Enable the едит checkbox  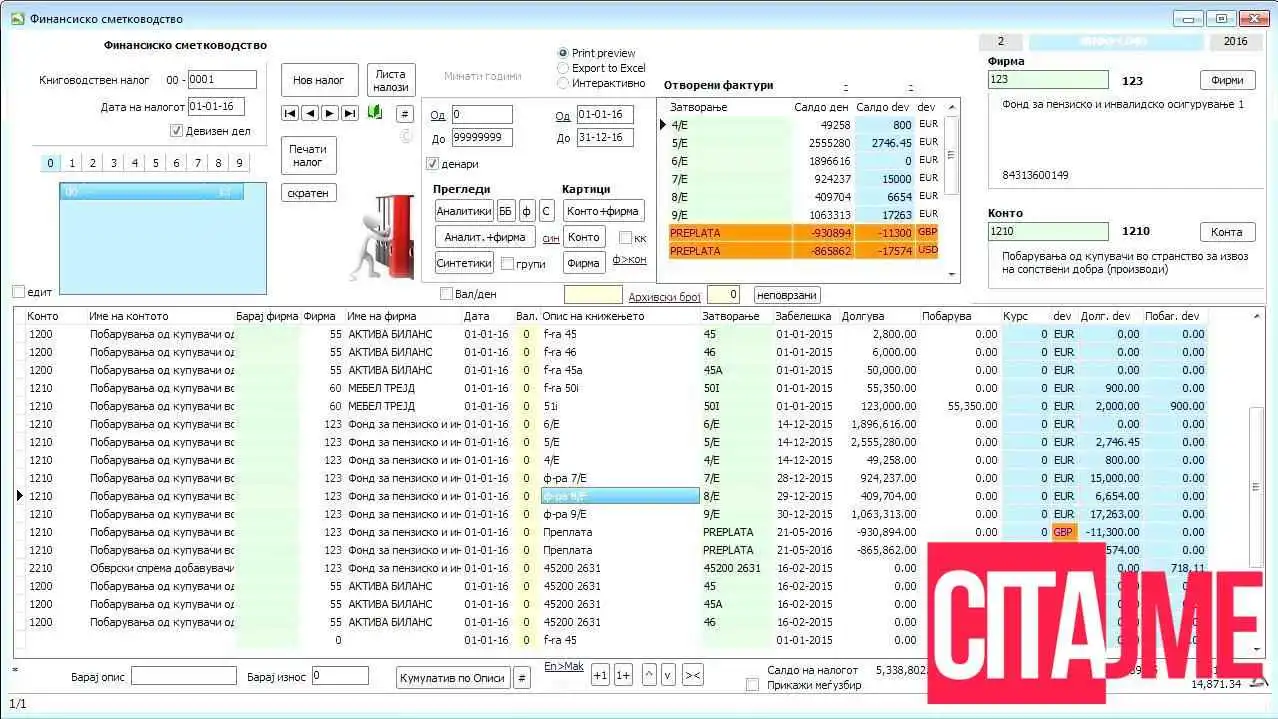[x=18, y=292]
